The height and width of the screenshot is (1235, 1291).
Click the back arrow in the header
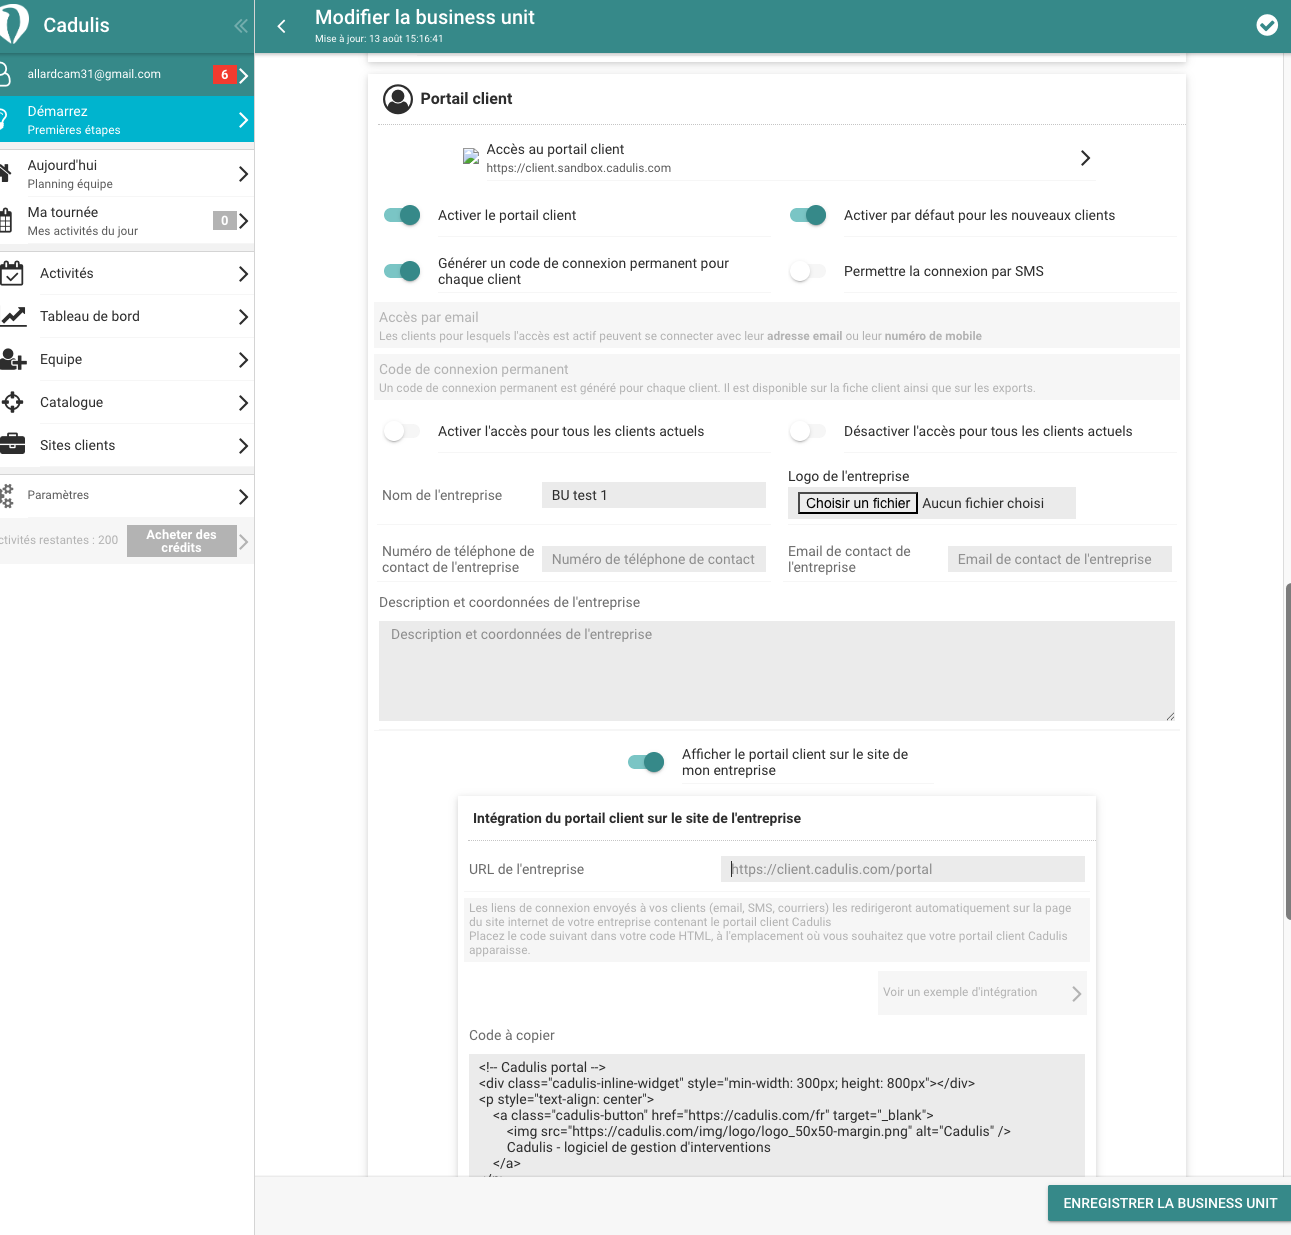pos(281,26)
